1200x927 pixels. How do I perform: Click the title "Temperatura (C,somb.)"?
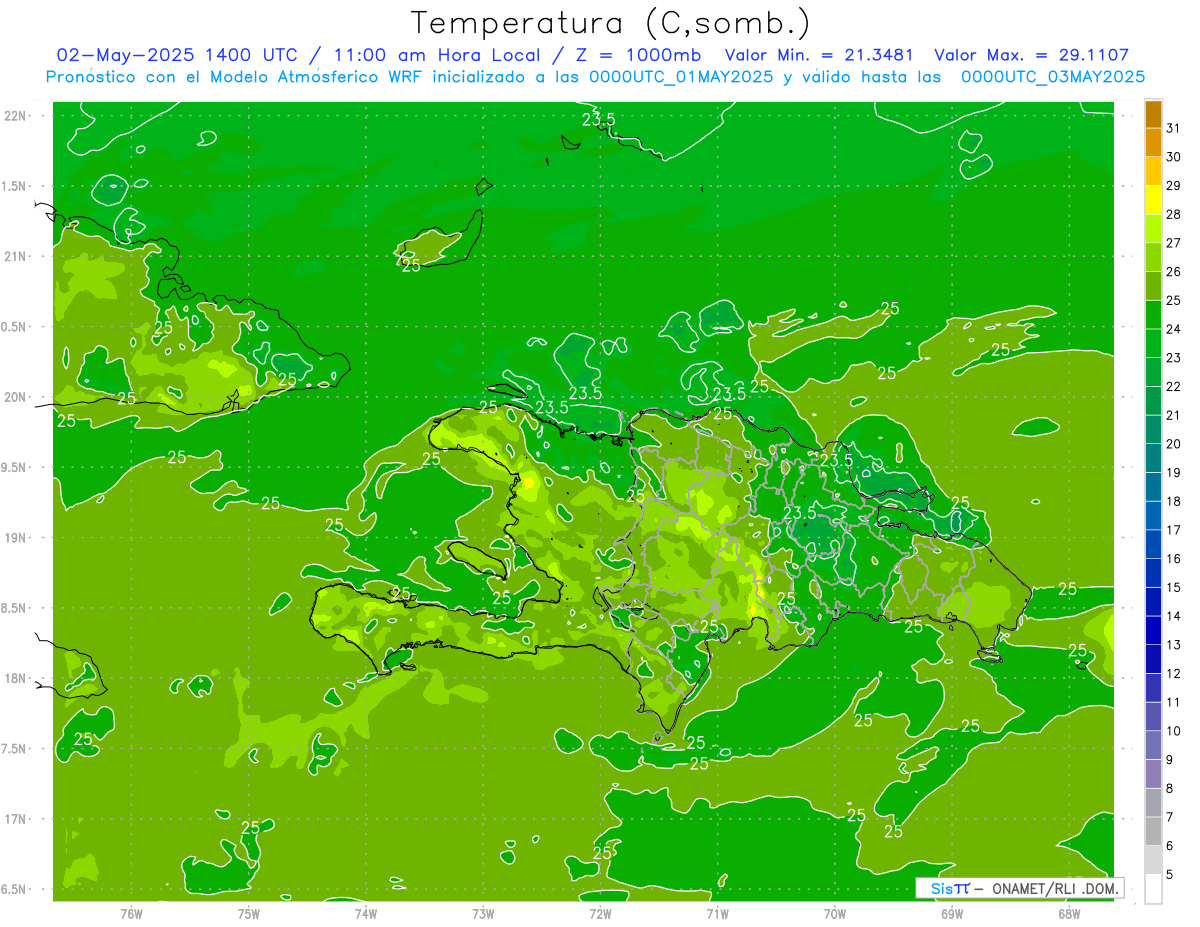[x=610, y=24]
